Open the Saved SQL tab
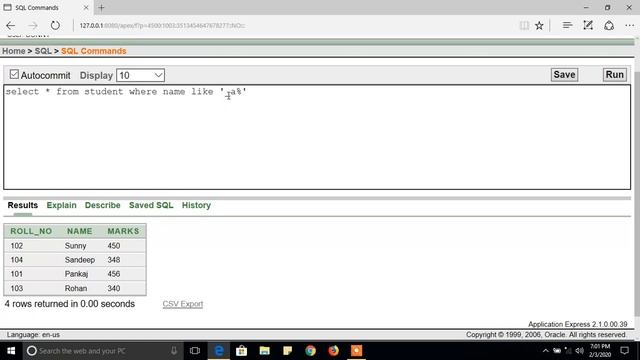Viewport: 640px width, 360px height. 151,205
